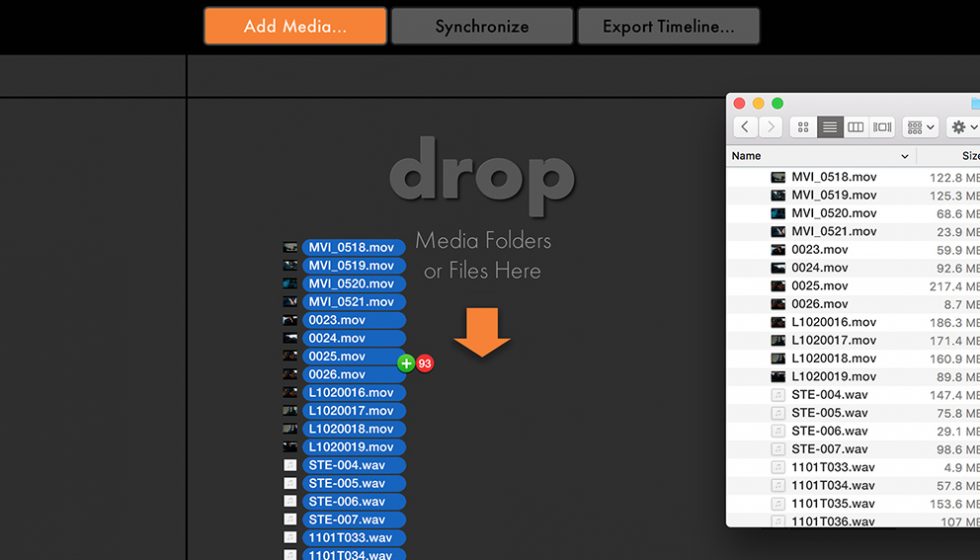Click the 1101T033.wav audio file icon

click(x=778, y=467)
